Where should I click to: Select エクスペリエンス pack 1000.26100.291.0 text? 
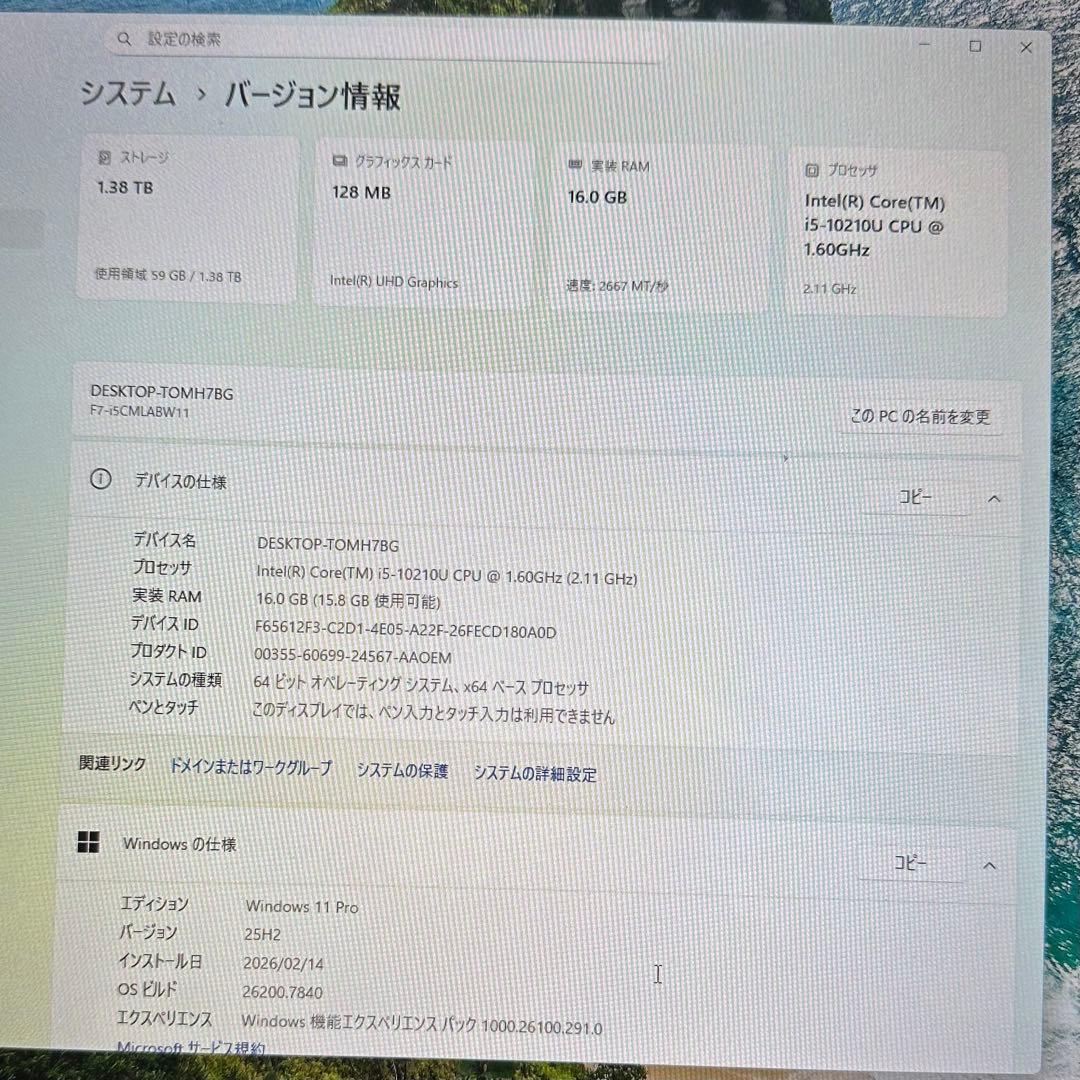[422, 1025]
